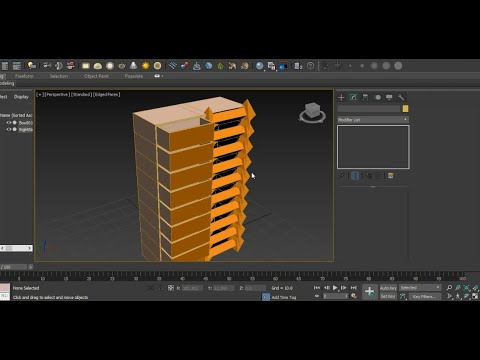480x360 pixels.
Task: Click the dome-shaped icon in toolbar
Action: coord(98,66)
